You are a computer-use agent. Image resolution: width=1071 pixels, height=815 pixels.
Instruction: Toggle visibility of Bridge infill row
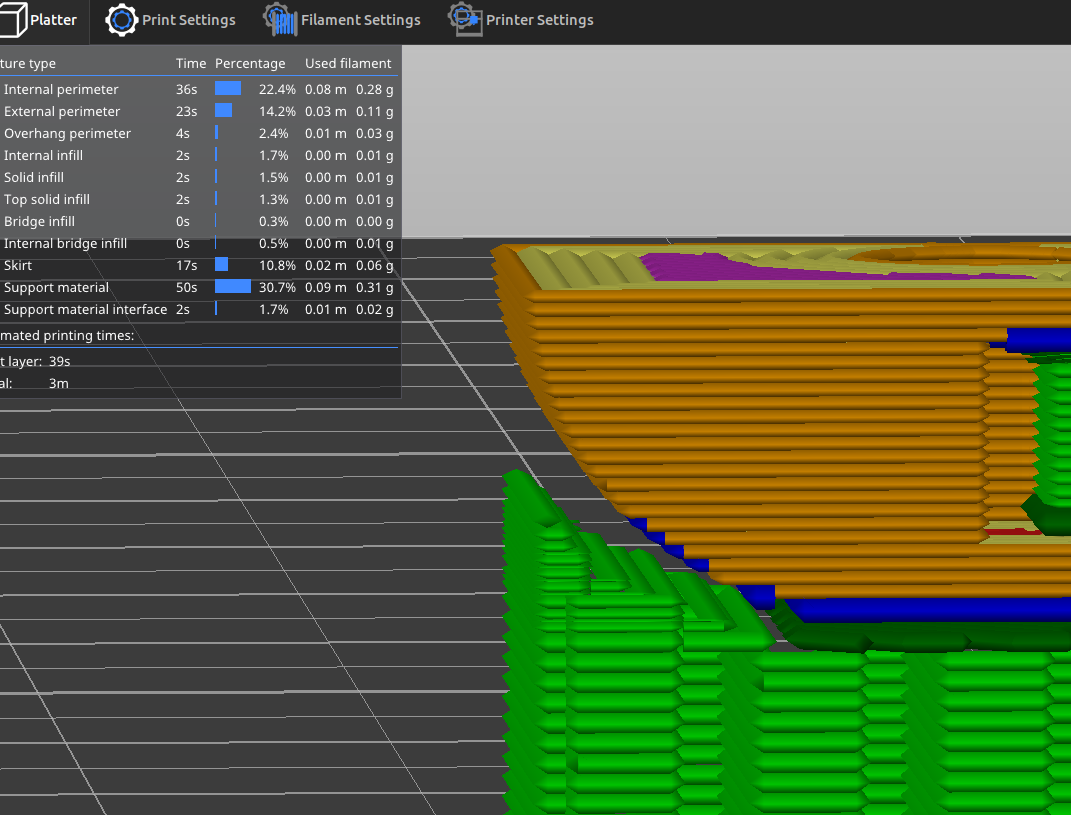199,221
